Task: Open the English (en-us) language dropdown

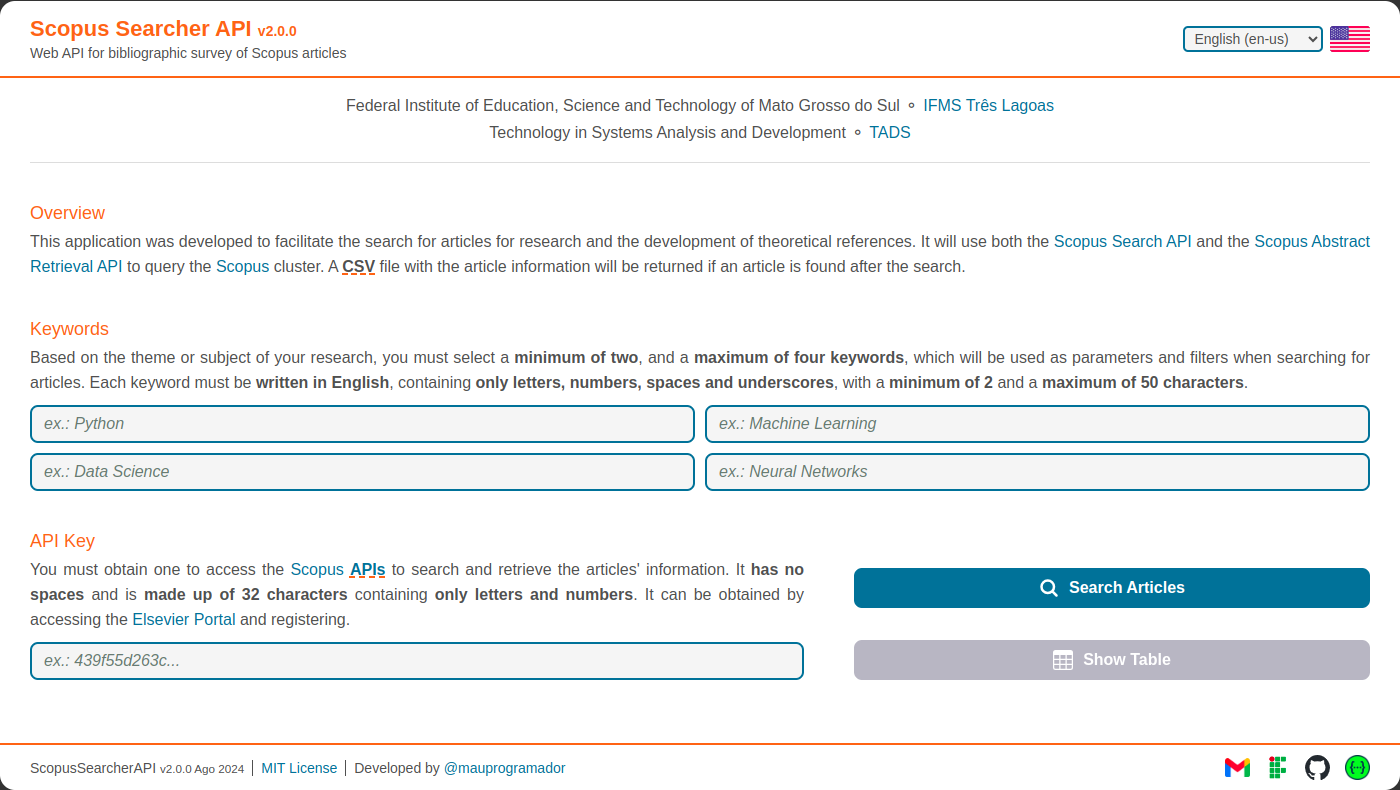Action: click(1253, 39)
